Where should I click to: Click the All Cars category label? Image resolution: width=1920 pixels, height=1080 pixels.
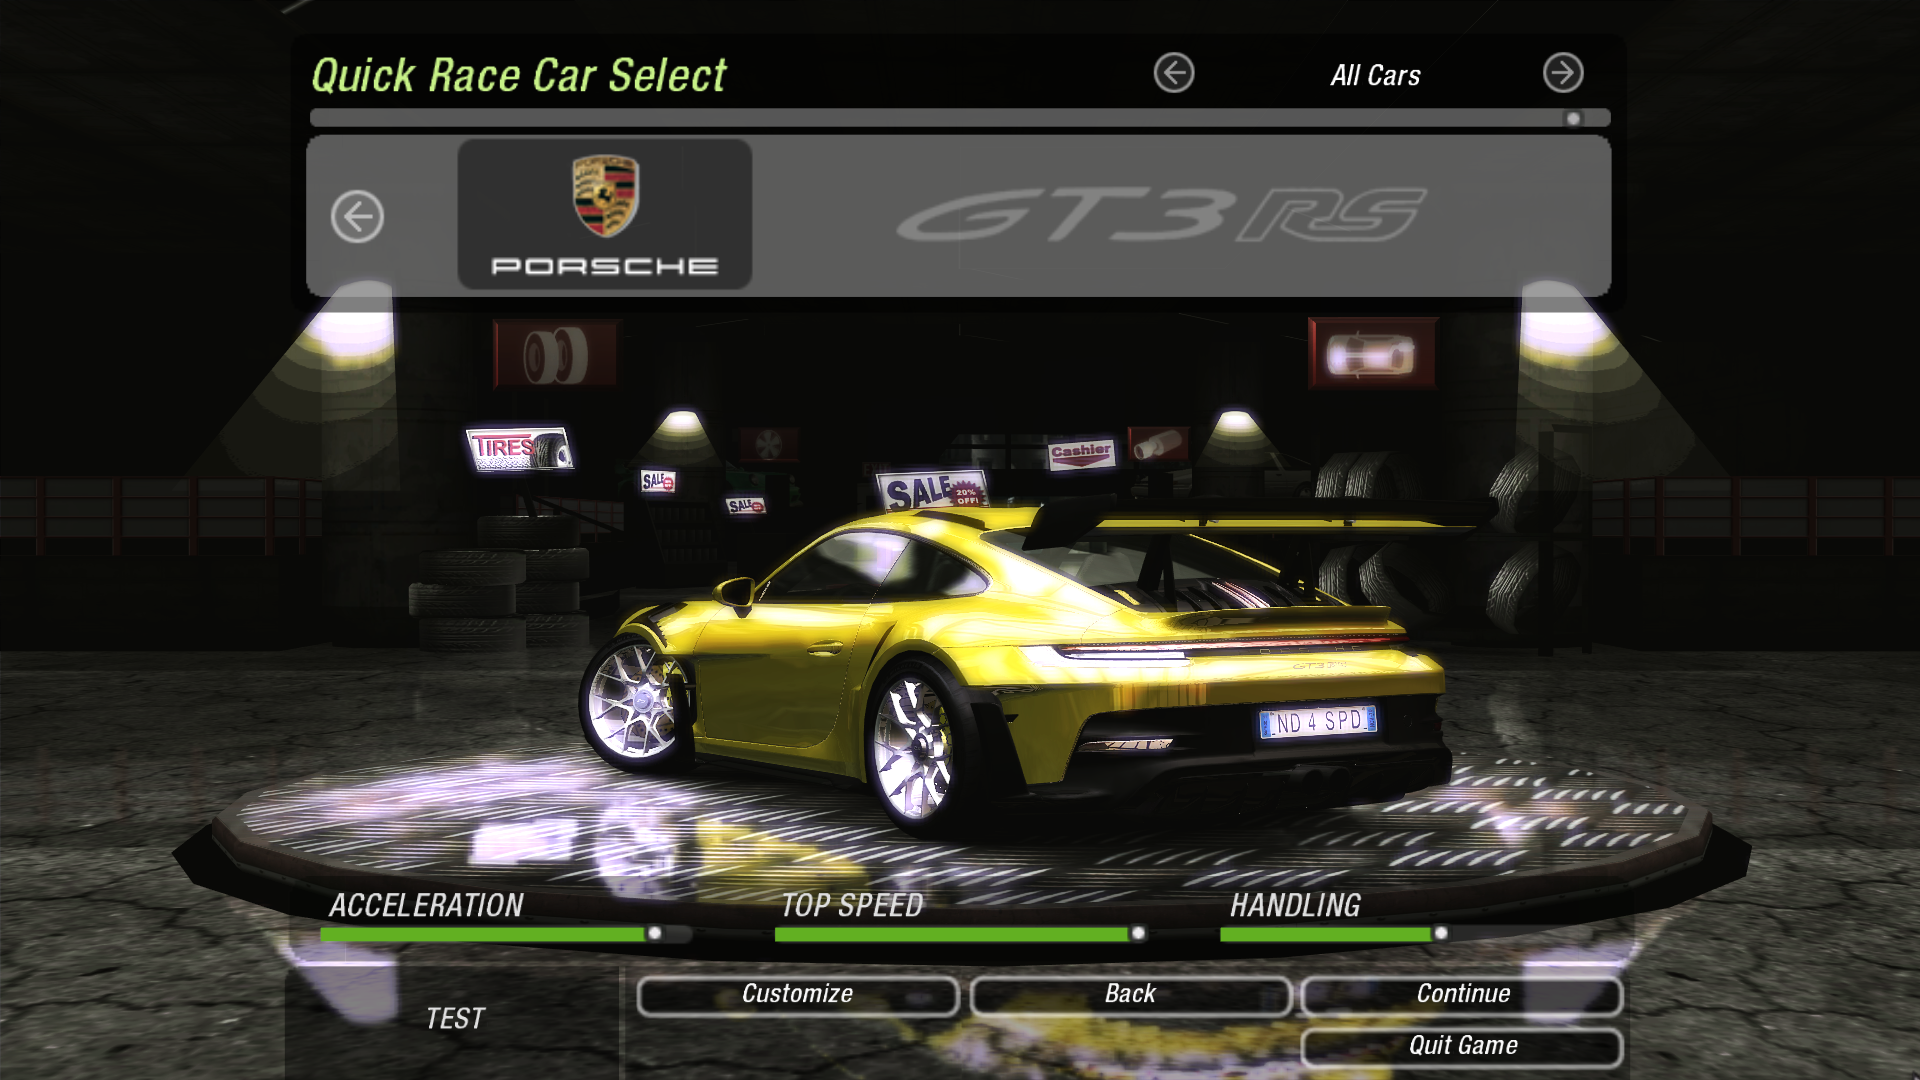click(x=1375, y=75)
